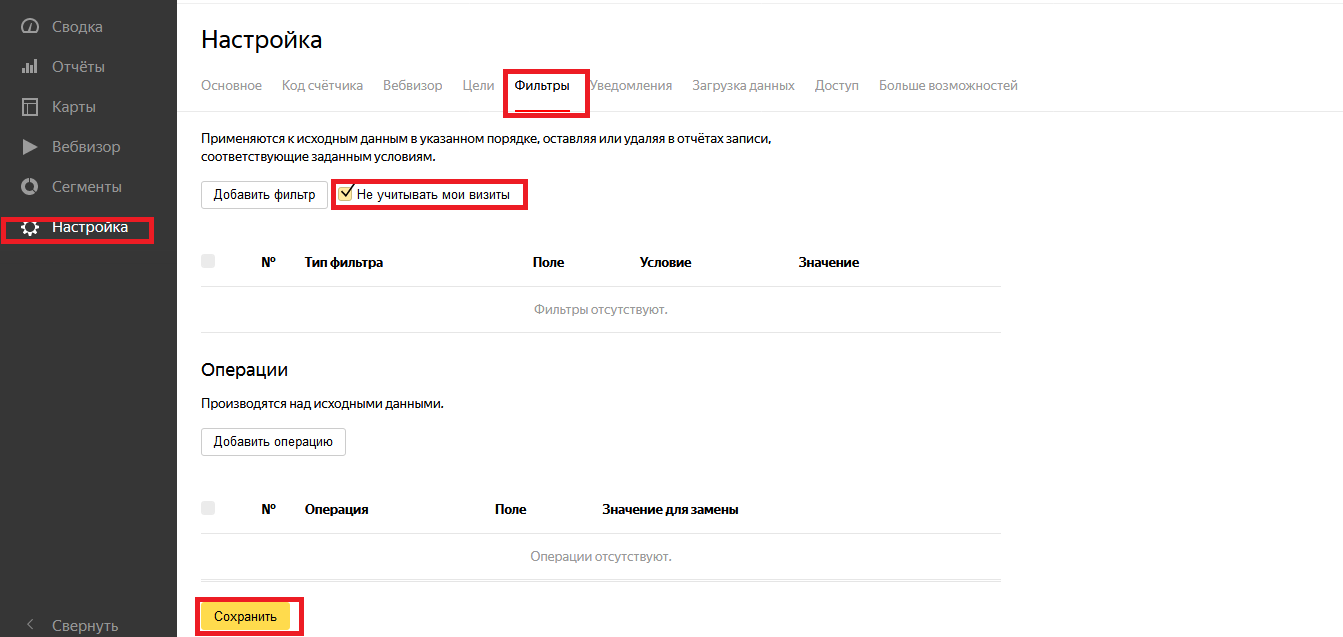Go to the Цели tab
The image size is (1343, 637).
[478, 86]
